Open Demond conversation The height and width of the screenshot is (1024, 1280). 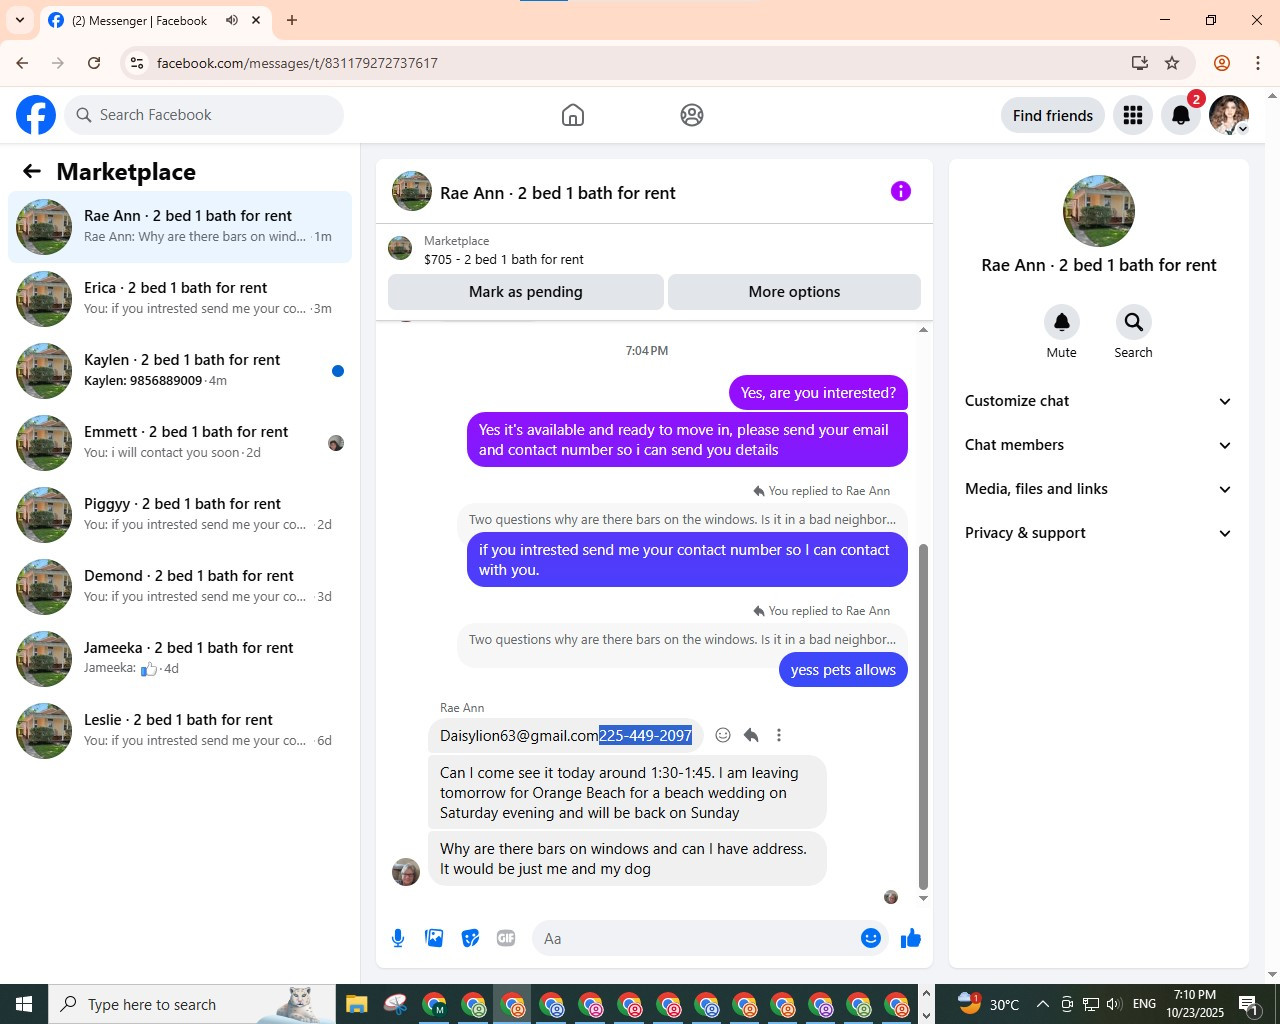coord(180,587)
